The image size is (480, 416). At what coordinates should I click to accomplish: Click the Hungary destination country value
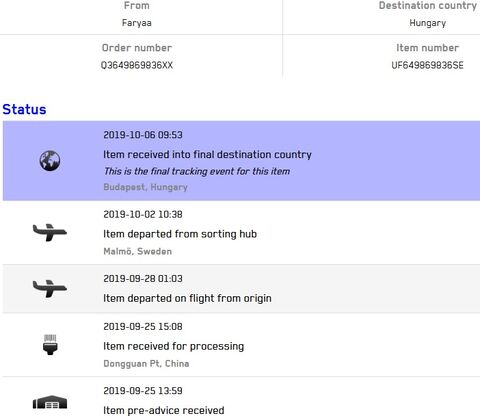[x=428, y=23]
